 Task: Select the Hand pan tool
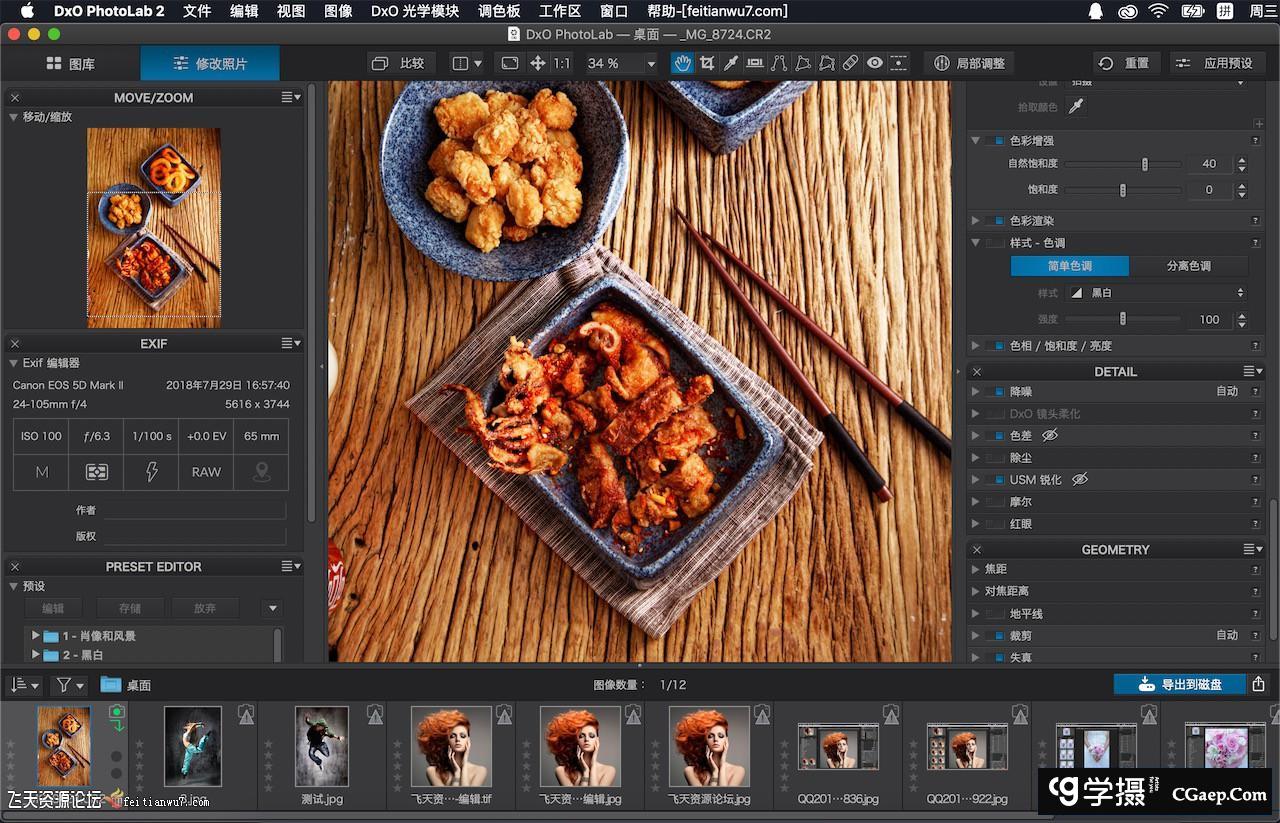coord(682,63)
